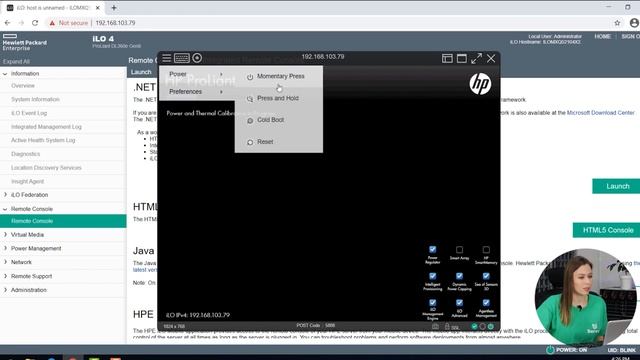
Task: Toggle Agentless Management checkbox
Action: point(486,302)
